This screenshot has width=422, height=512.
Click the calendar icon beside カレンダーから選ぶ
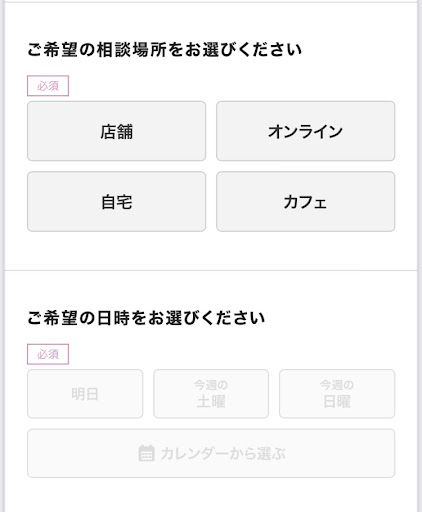[x=146, y=453]
